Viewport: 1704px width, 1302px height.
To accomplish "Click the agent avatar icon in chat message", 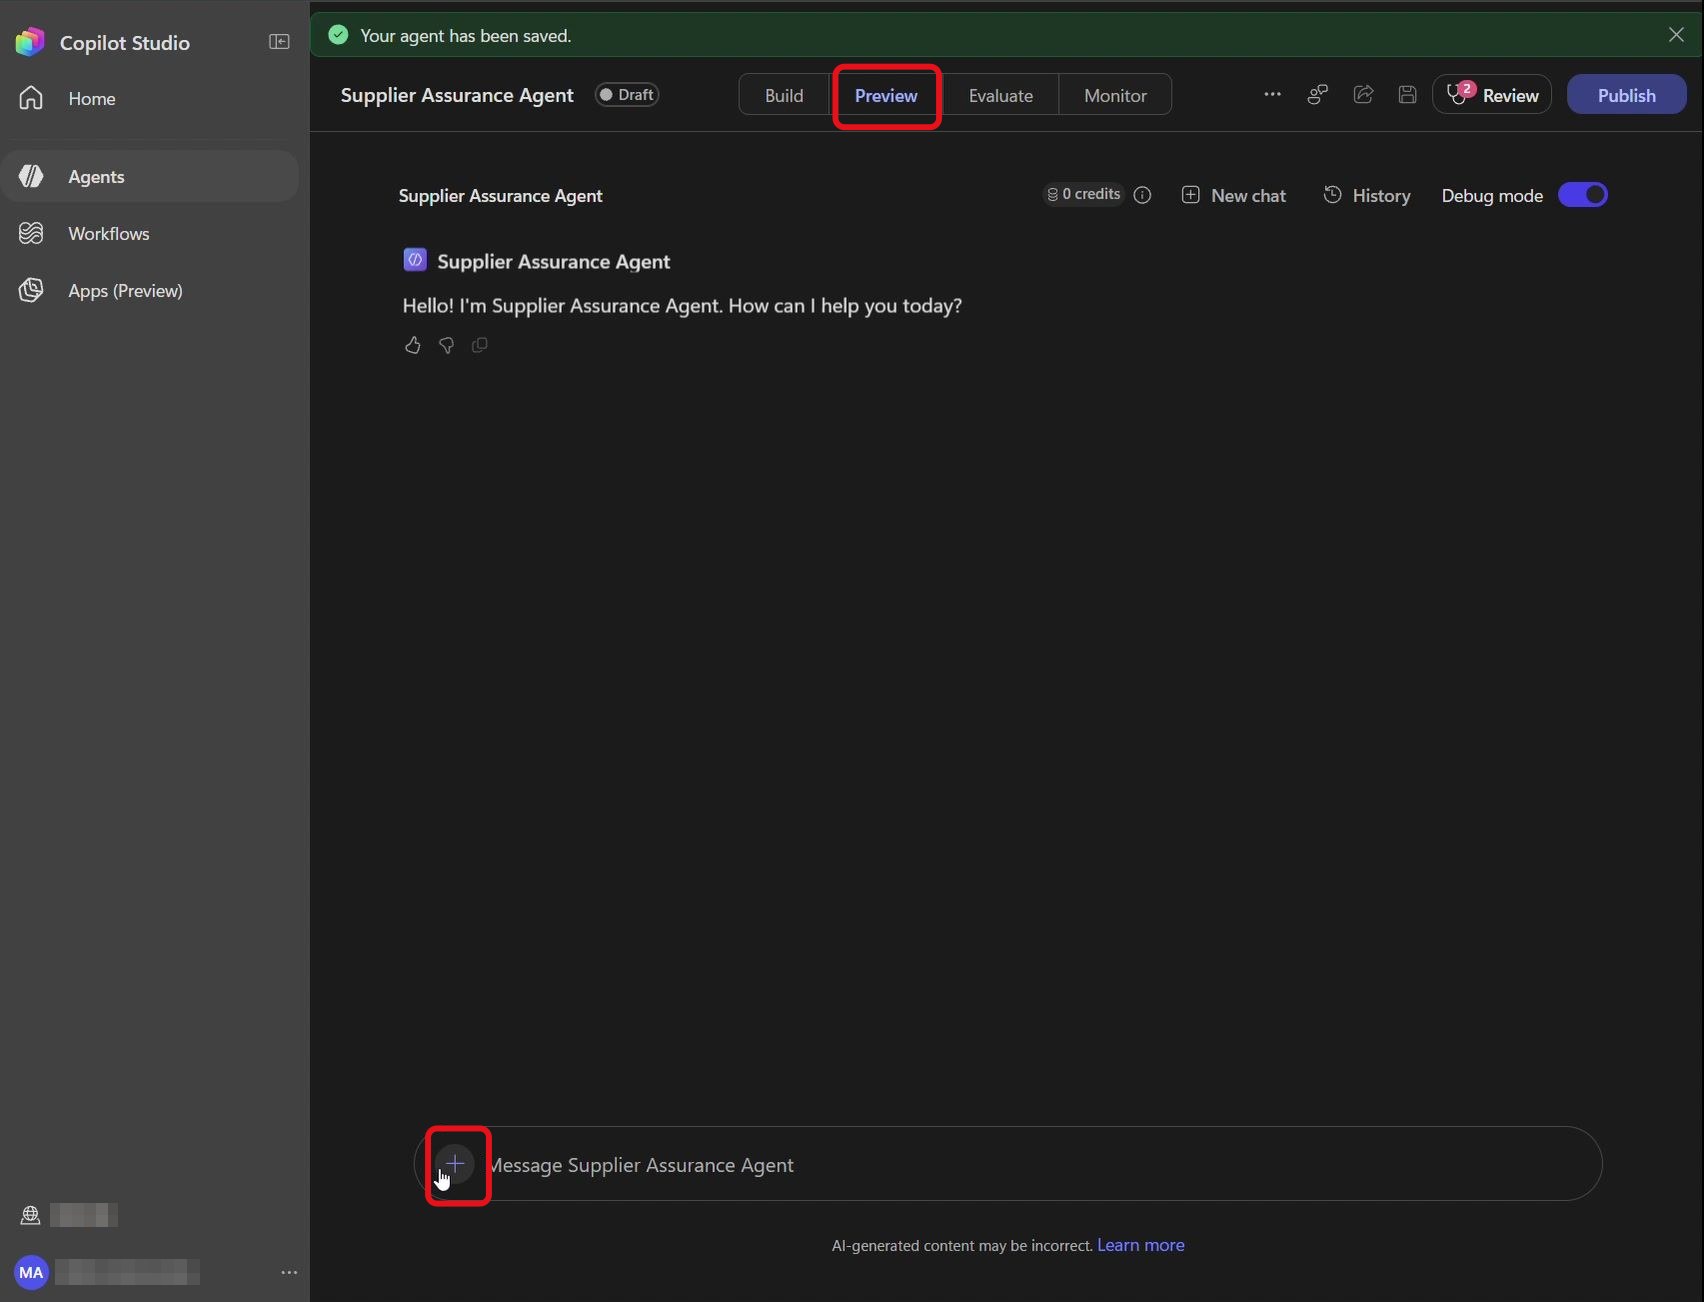I will [x=415, y=260].
